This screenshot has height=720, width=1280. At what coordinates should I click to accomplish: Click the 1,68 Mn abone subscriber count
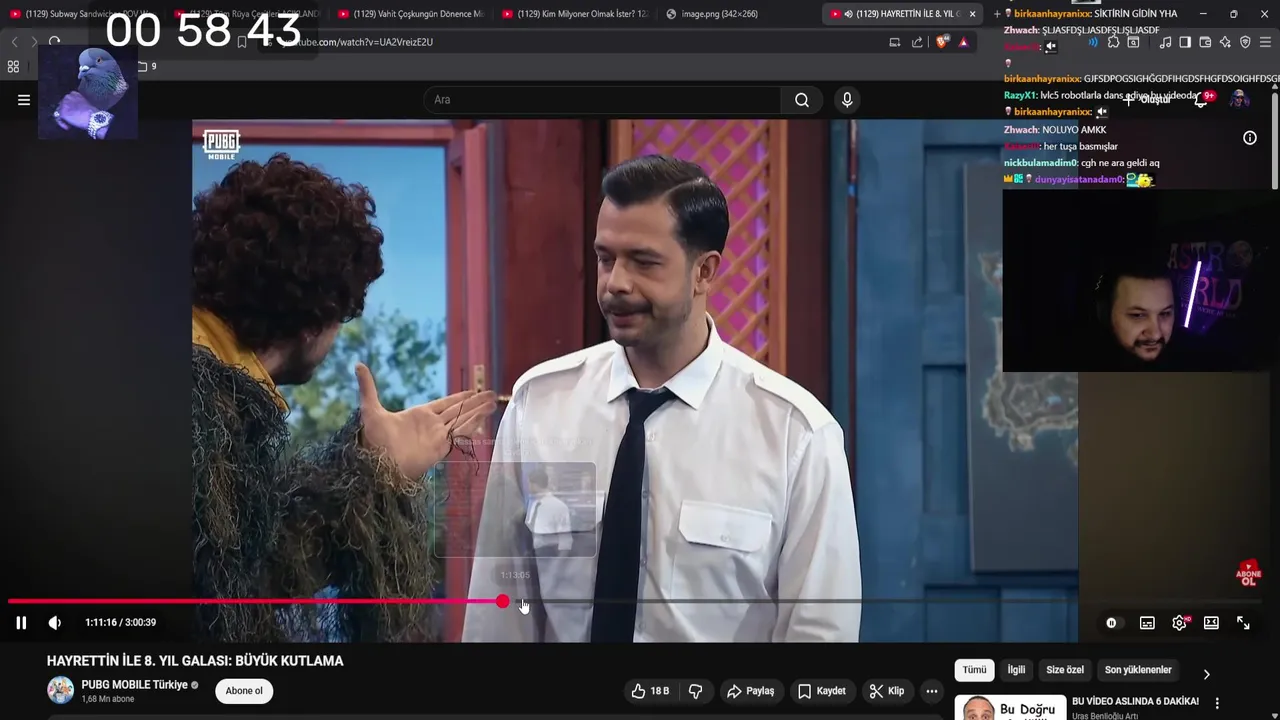click(x=108, y=699)
